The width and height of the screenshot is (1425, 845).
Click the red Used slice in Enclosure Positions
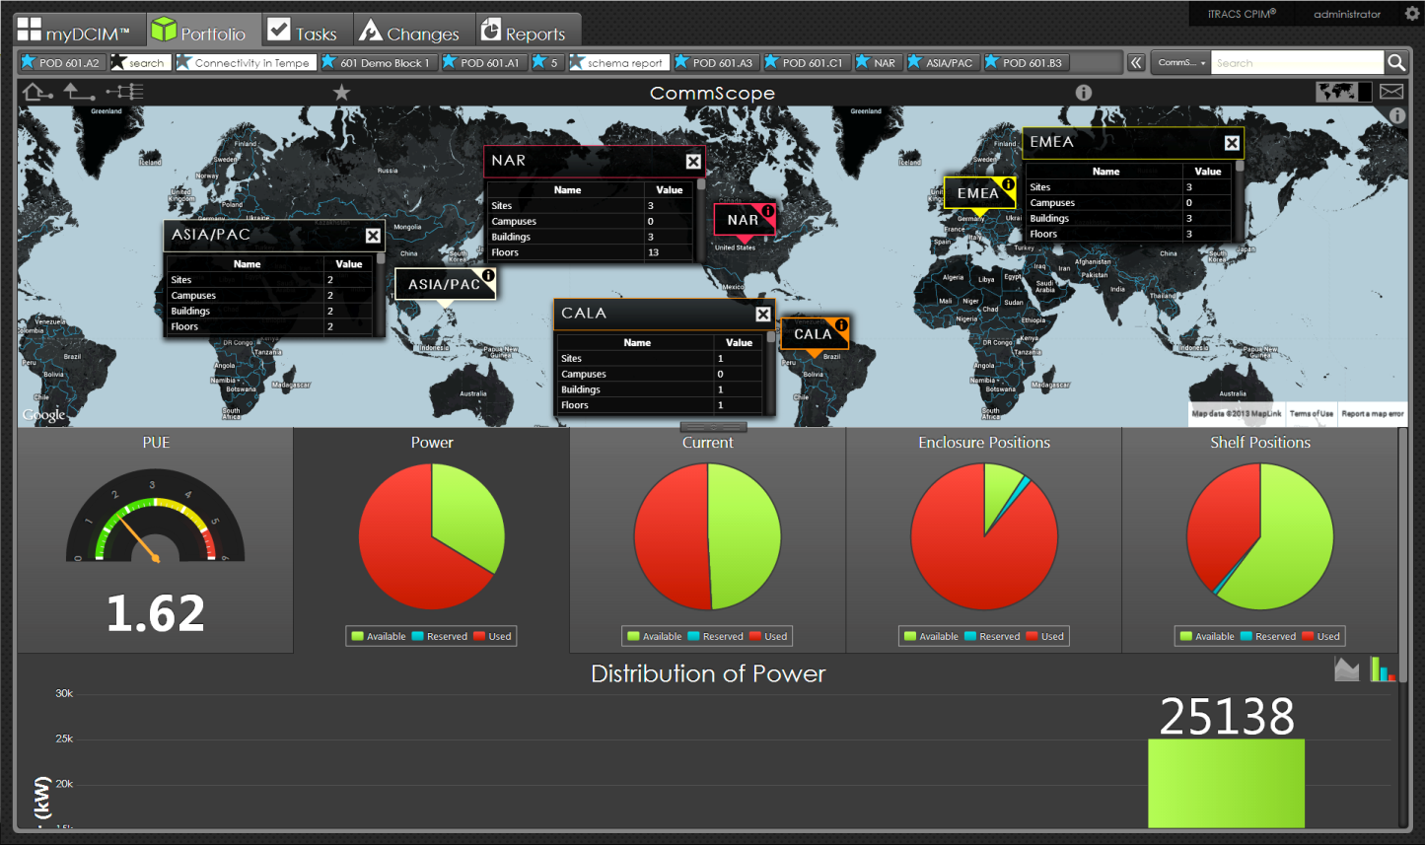click(970, 560)
